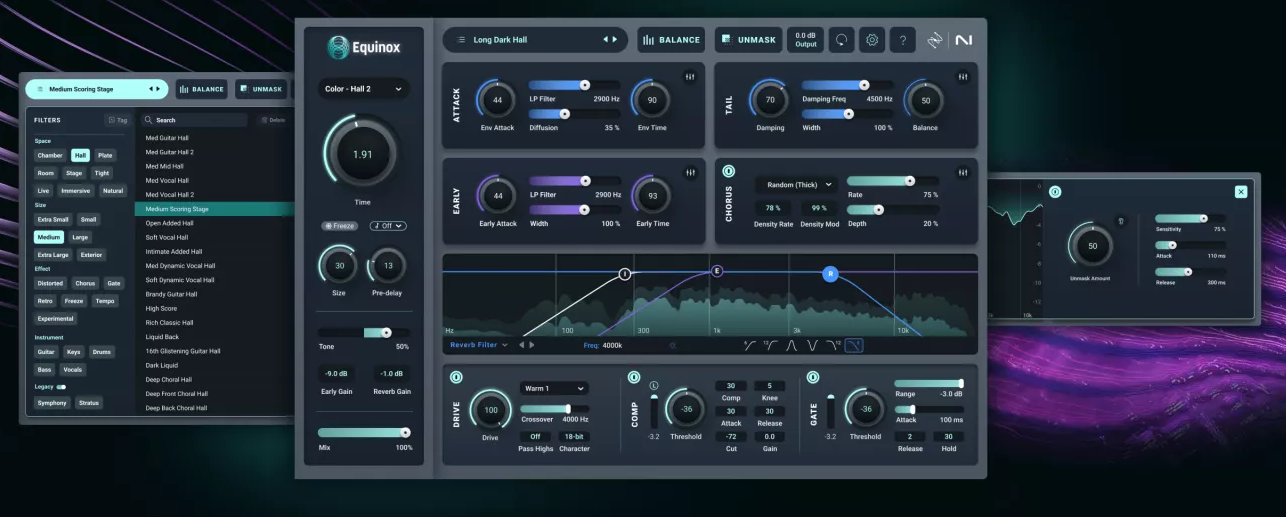
Task: Select Med Guitar Hall 2 preset
Action: pos(170,152)
